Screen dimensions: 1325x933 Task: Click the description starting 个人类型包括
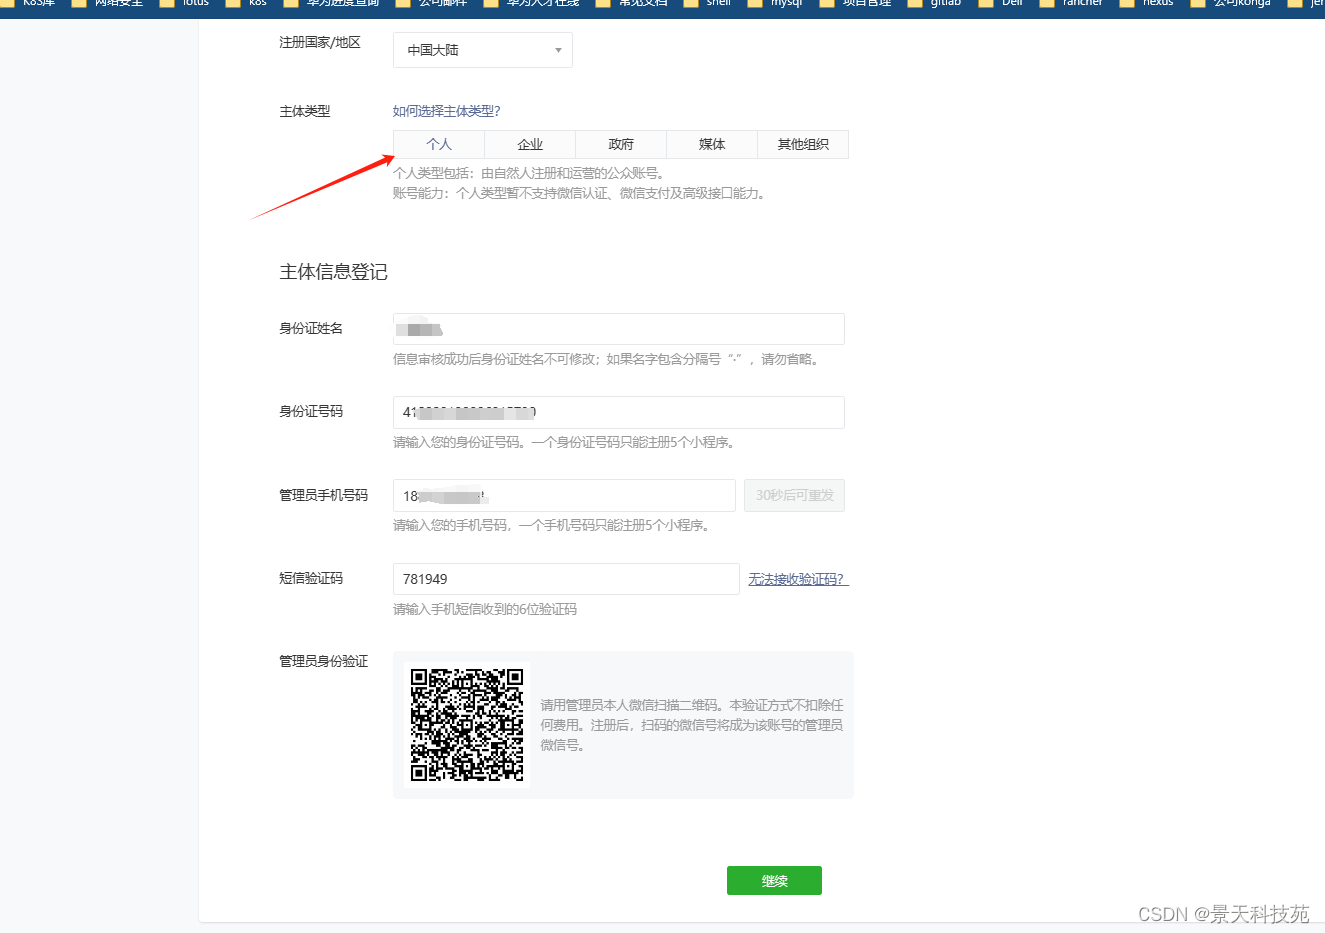pyautogui.click(x=530, y=173)
